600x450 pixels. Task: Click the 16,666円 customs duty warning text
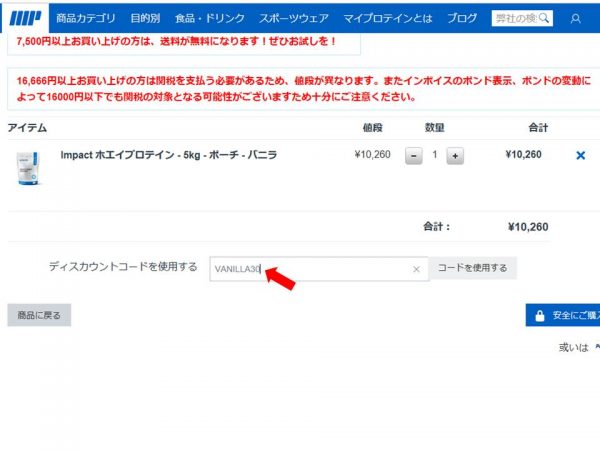click(304, 88)
